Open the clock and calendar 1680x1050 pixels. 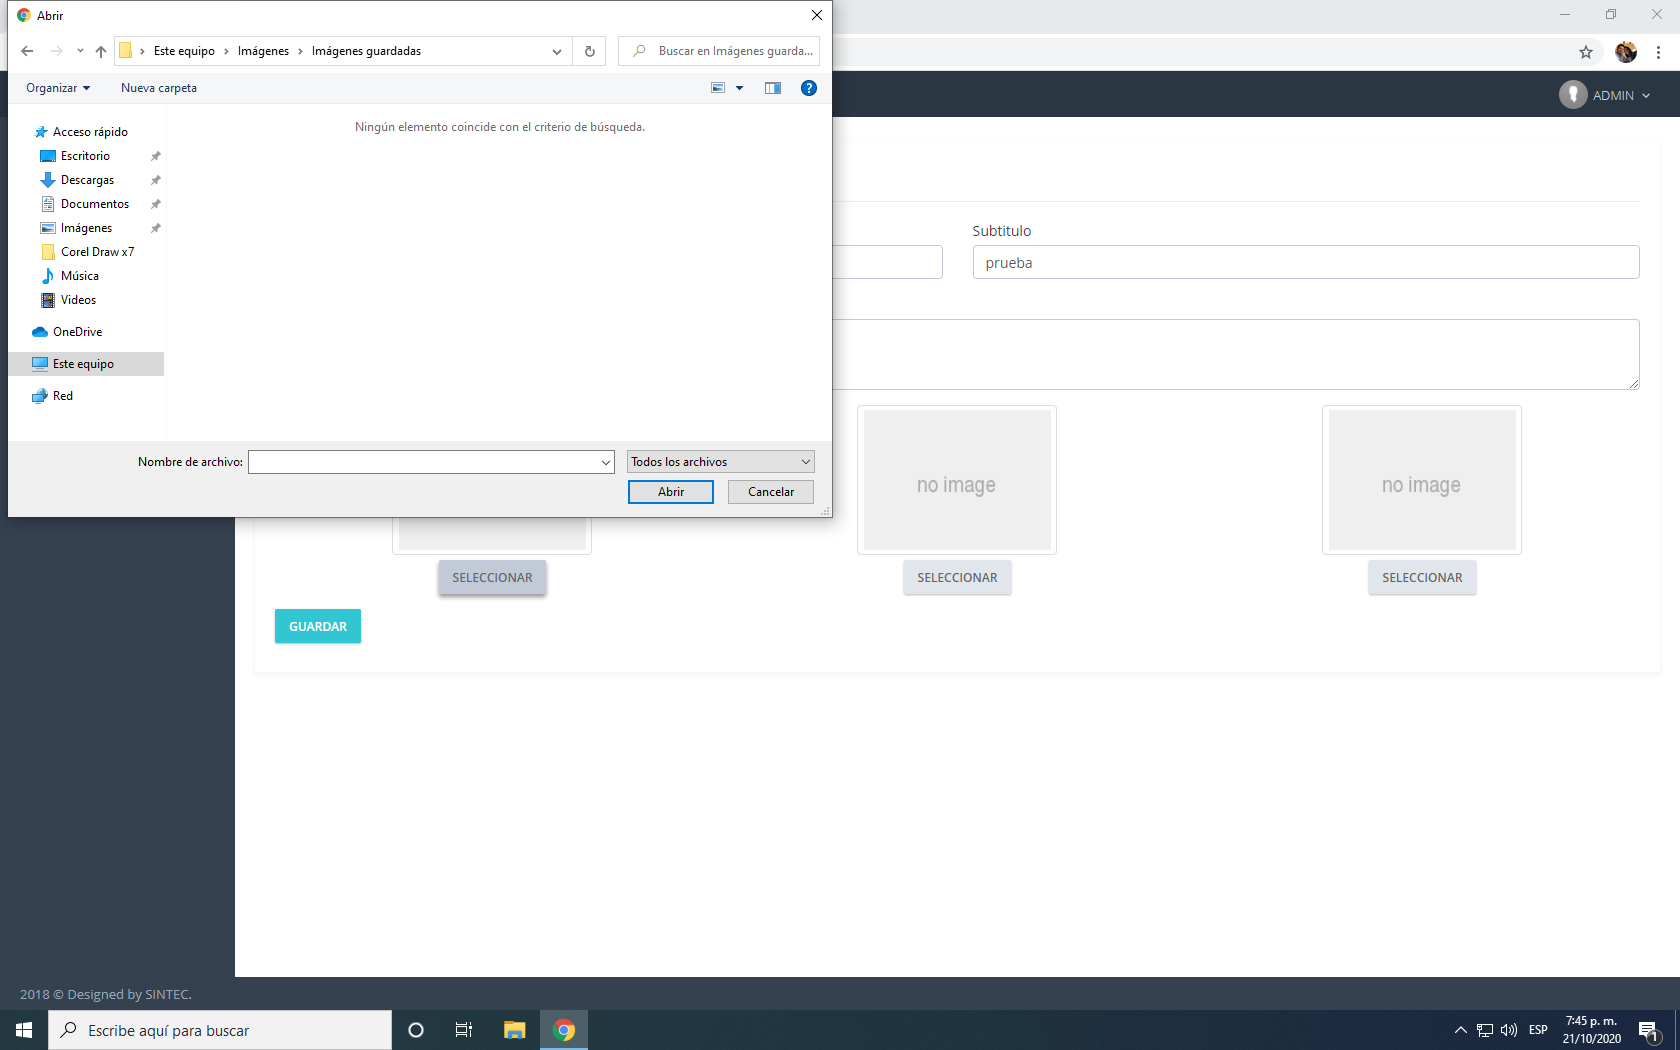1592,1030
